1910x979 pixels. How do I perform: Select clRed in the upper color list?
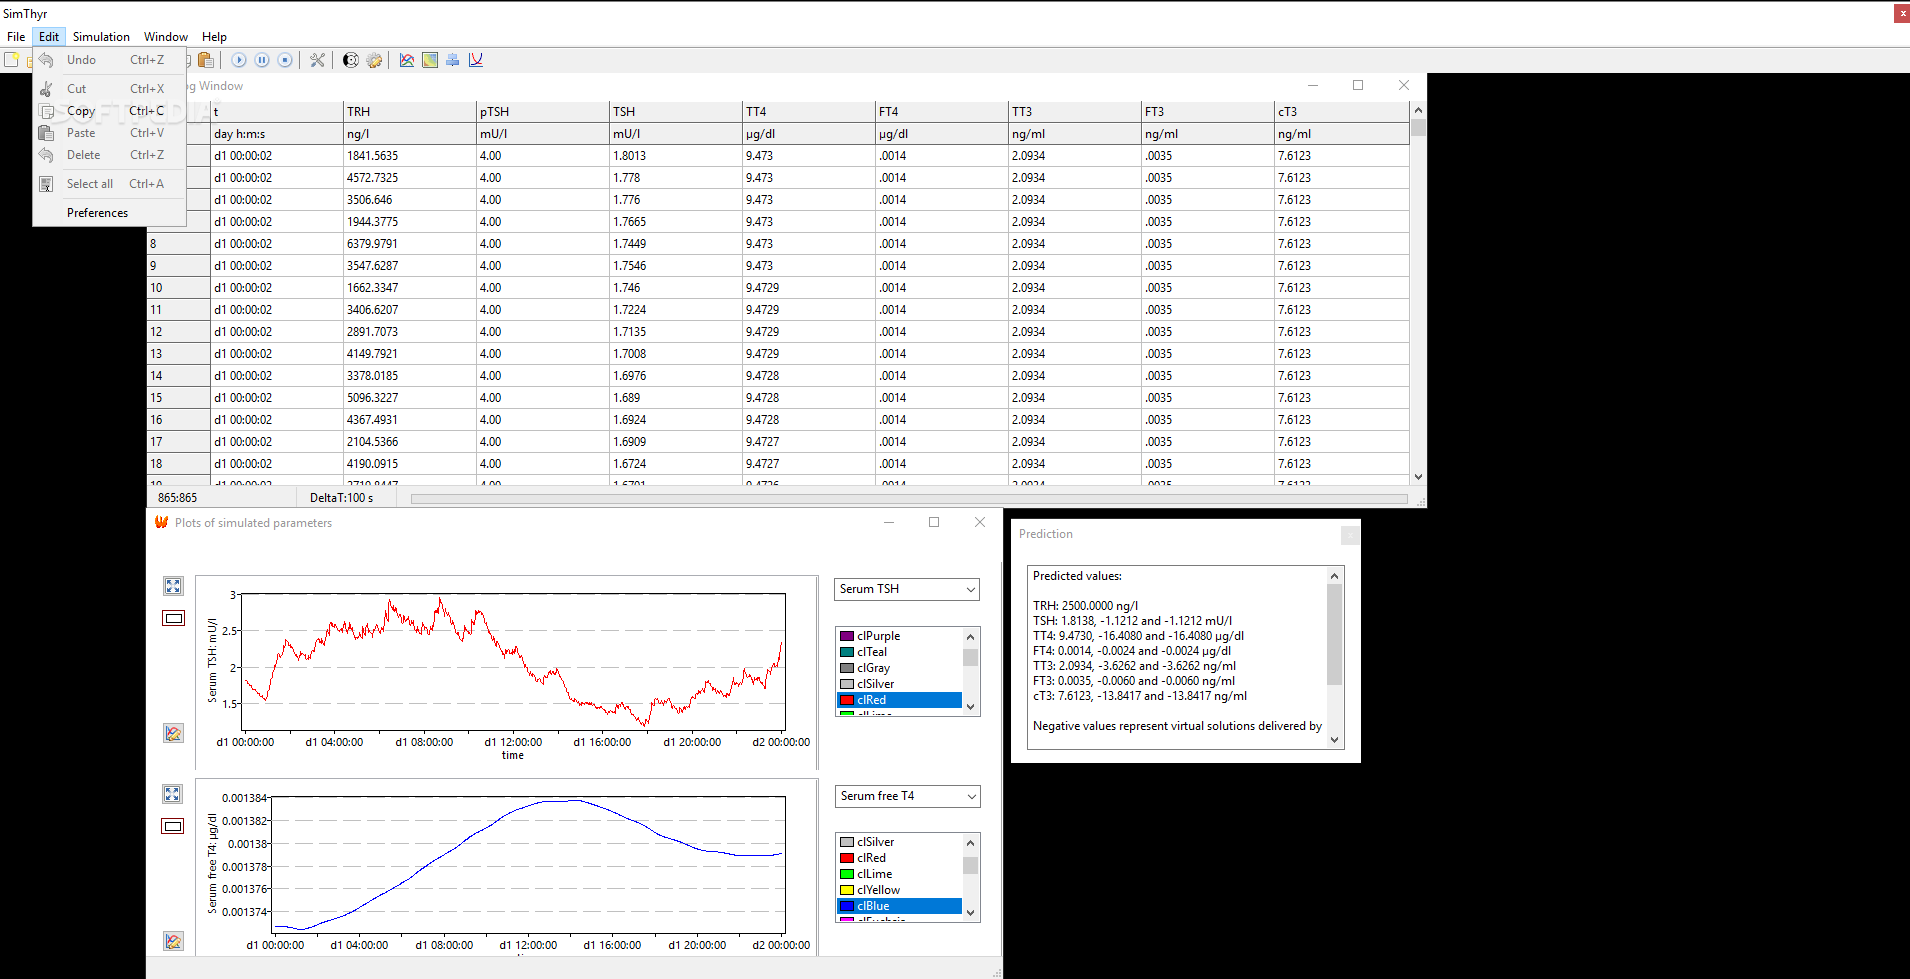pyautogui.click(x=899, y=700)
